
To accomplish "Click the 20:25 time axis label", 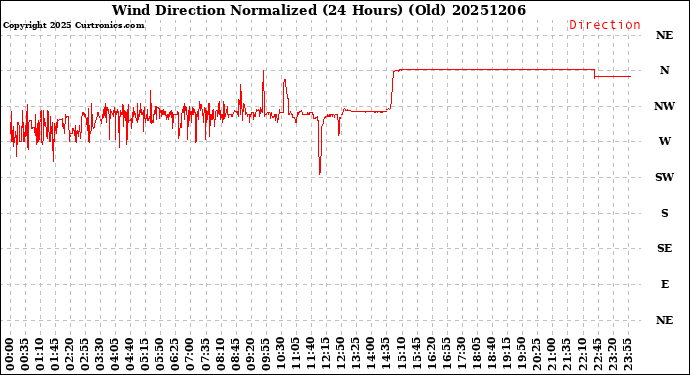I will [x=536, y=354].
